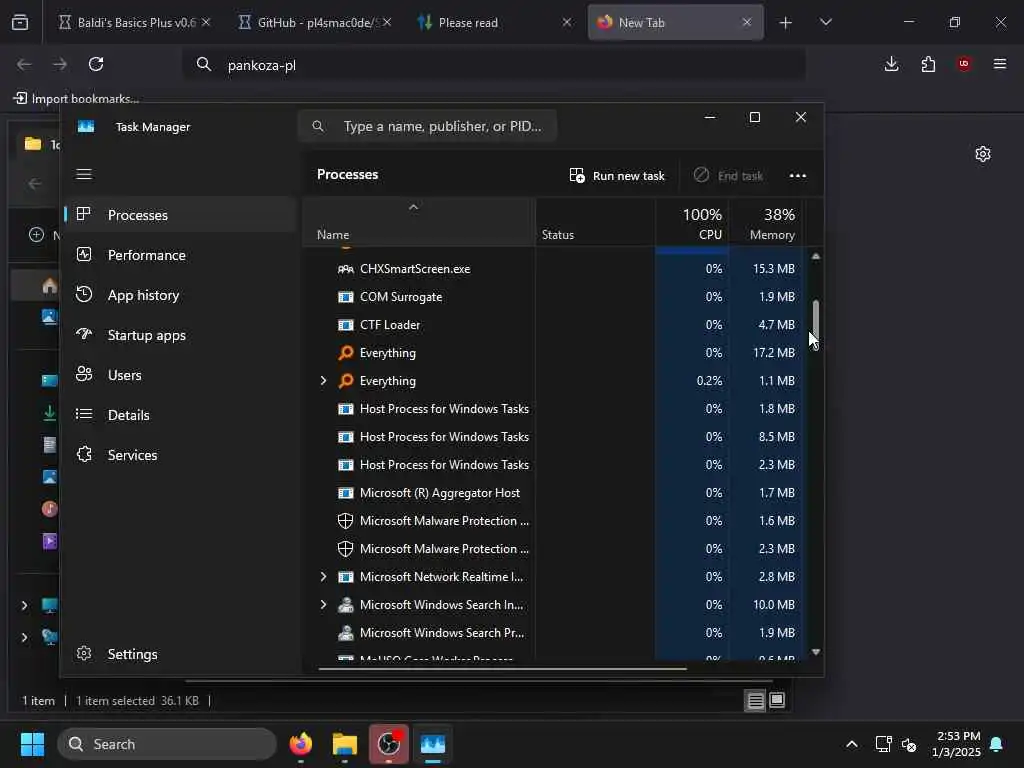
Task: Open Windows Start menu
Action: click(32, 744)
